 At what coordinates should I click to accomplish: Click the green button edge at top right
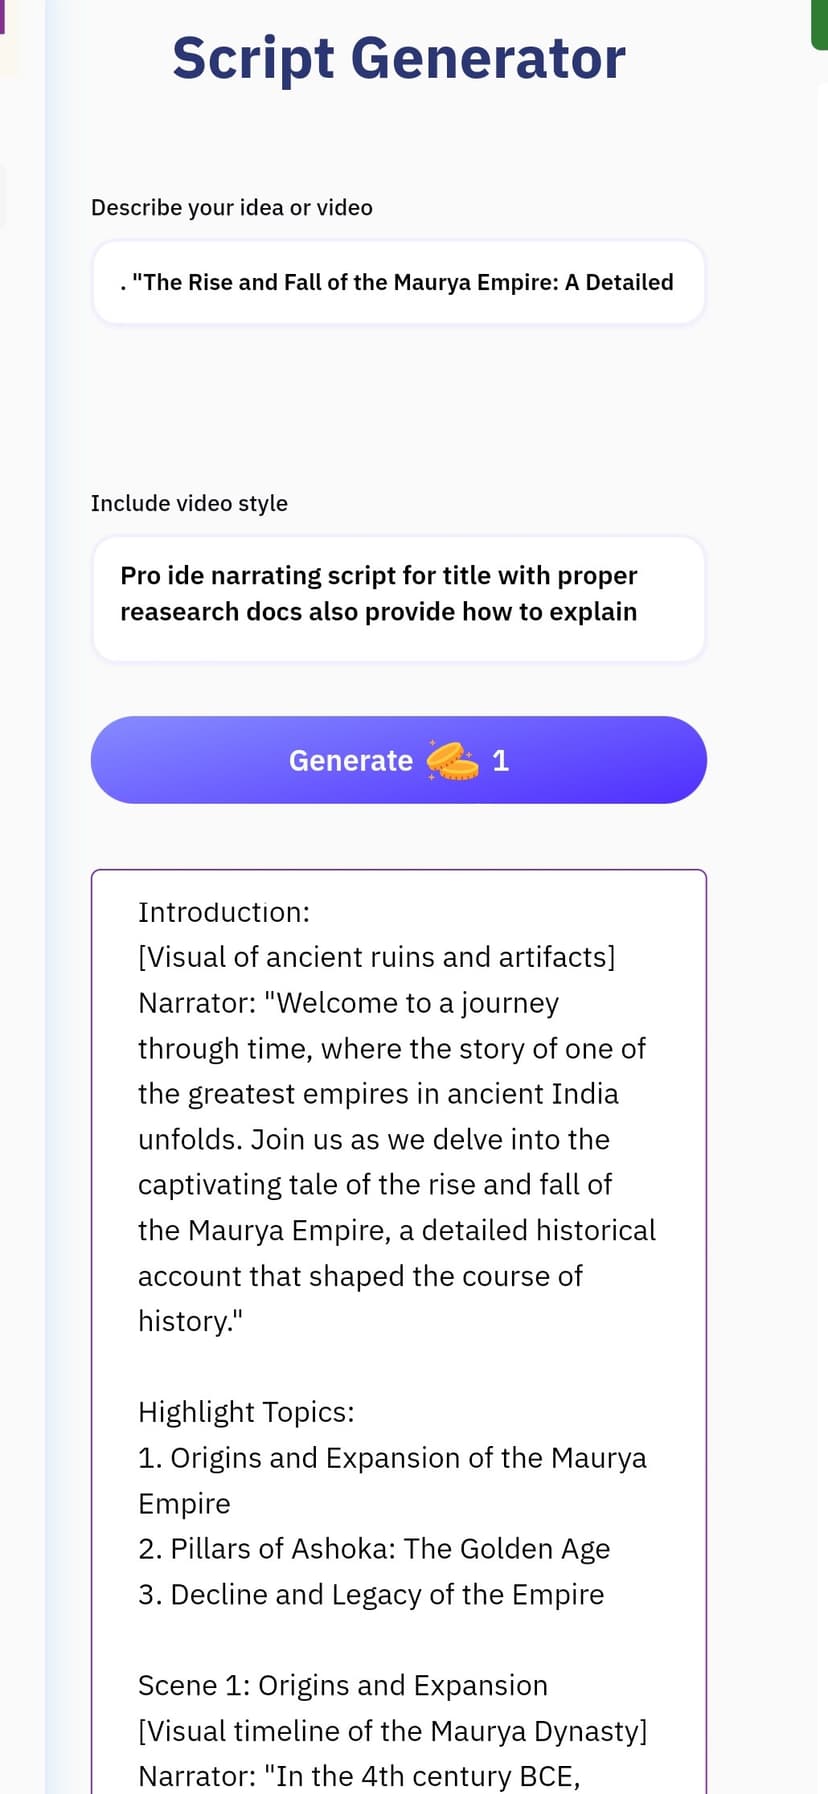tap(819, 24)
